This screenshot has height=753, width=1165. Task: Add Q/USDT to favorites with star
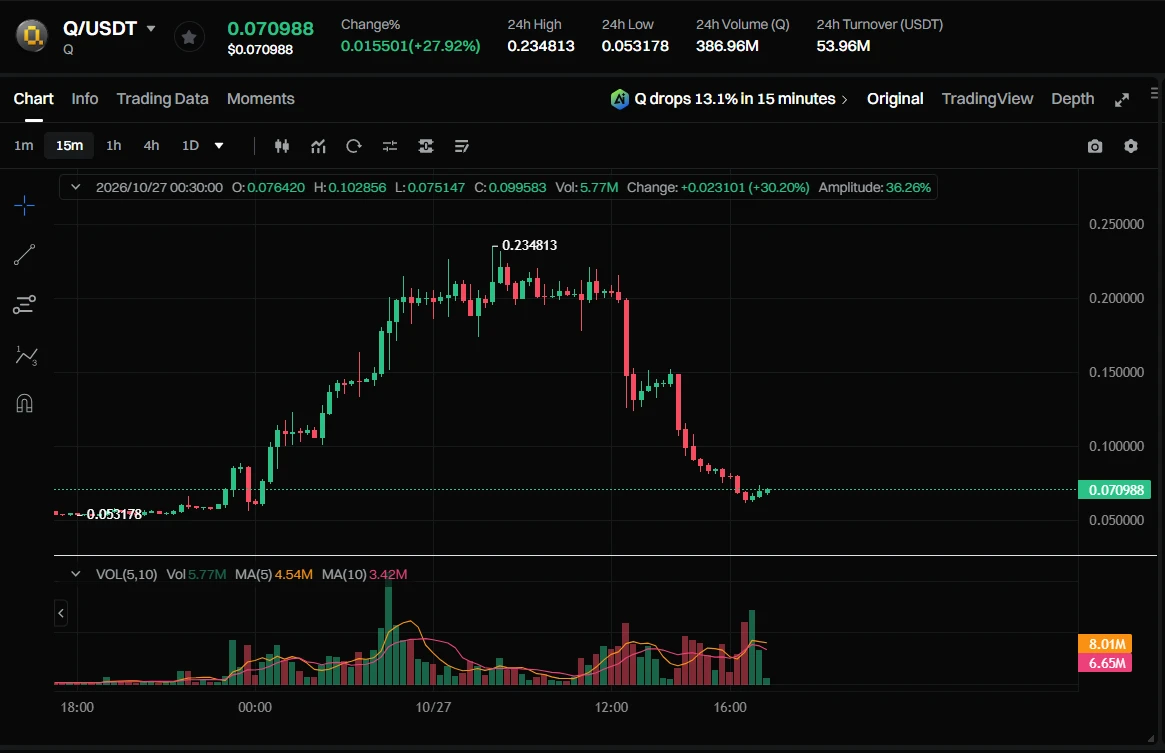(189, 36)
